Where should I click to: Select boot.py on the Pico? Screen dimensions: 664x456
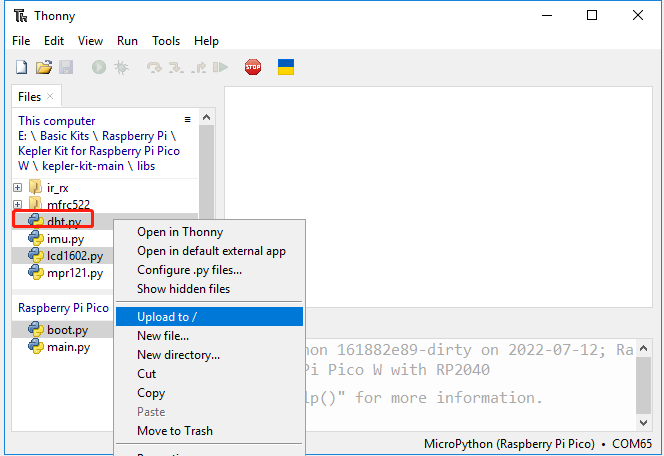pos(68,330)
